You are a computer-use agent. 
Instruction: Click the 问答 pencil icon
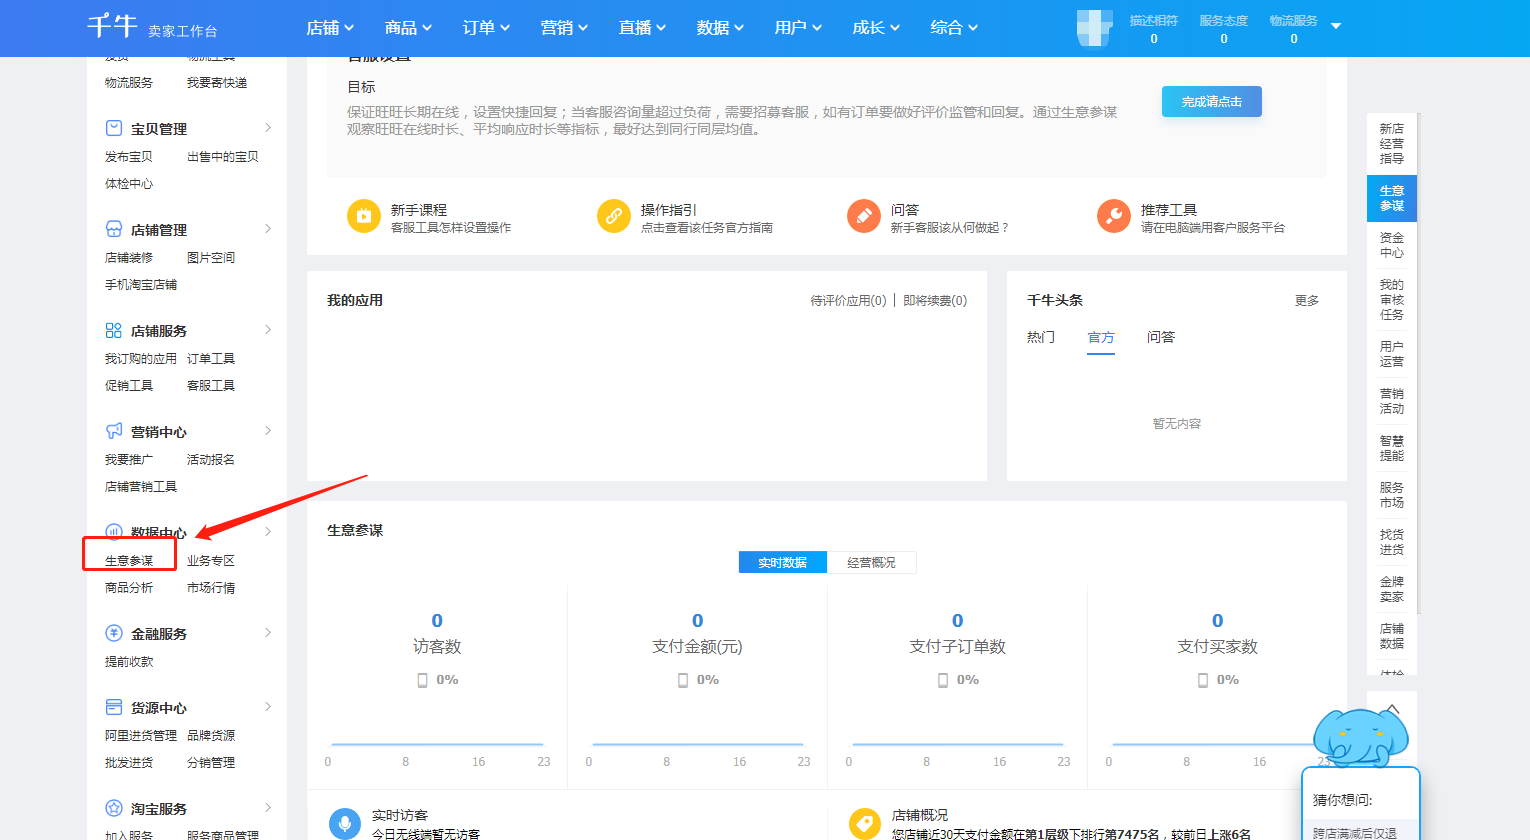(864, 216)
